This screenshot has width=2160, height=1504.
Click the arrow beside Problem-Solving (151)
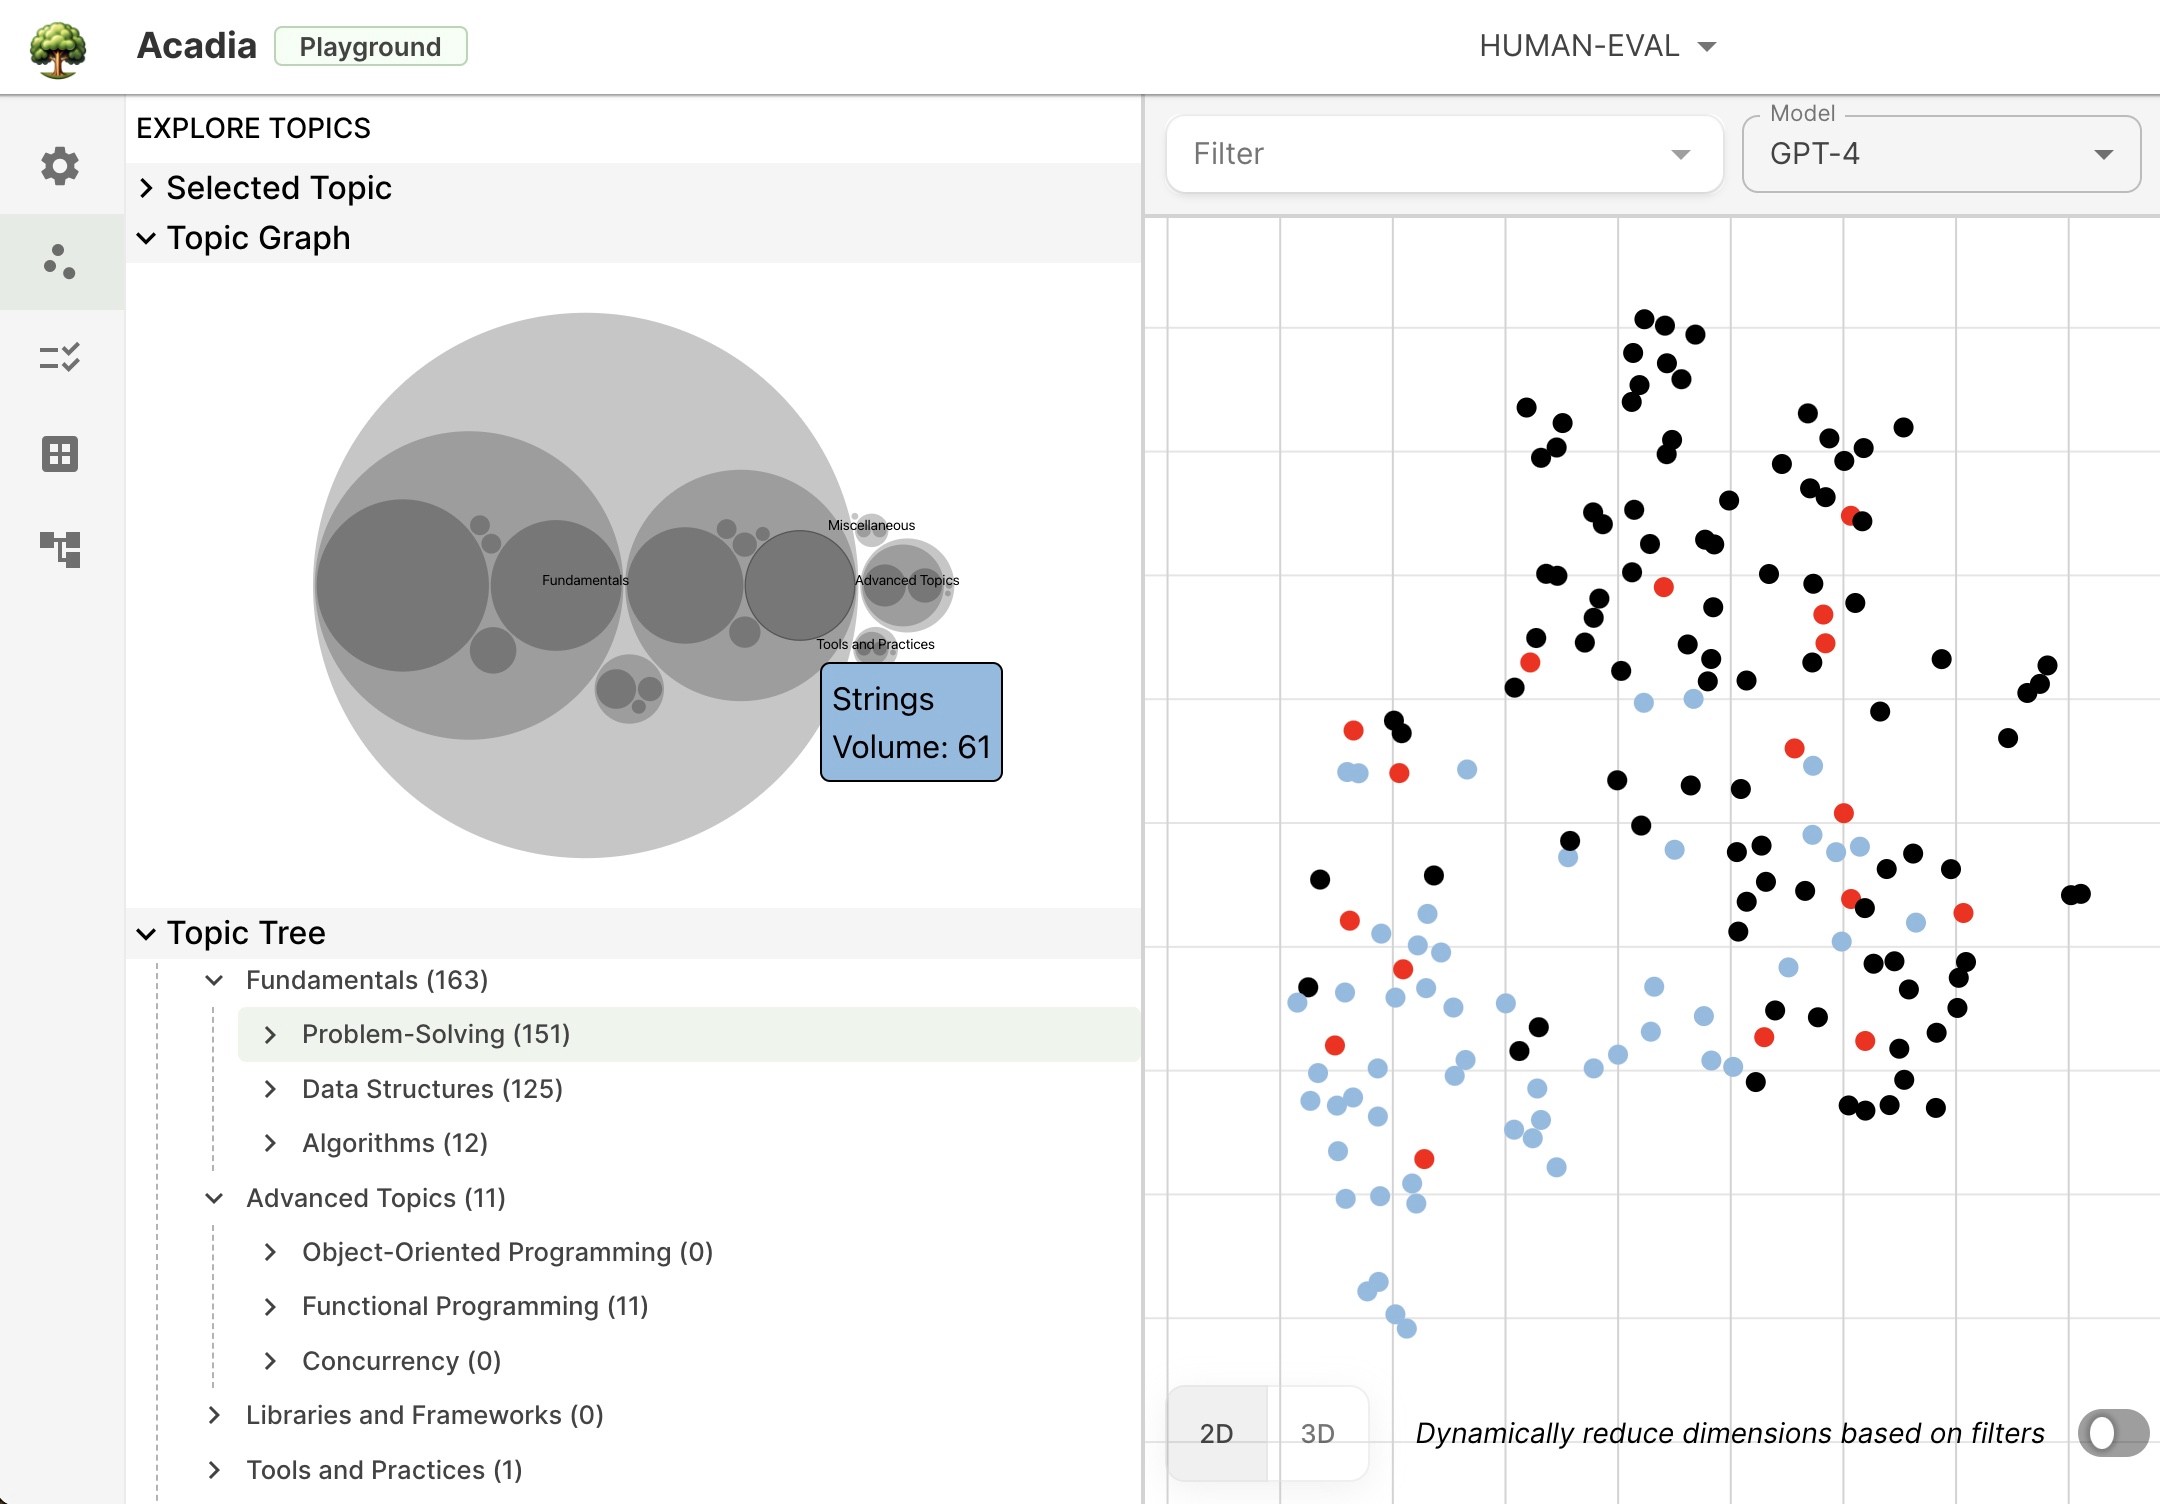coord(270,1035)
